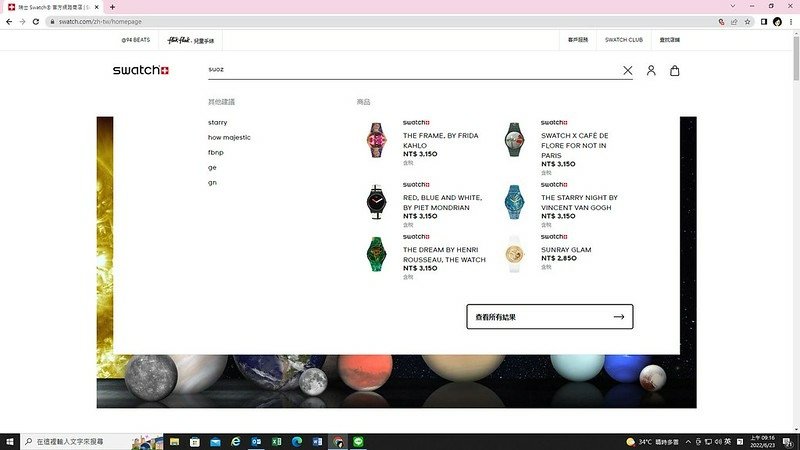This screenshot has width=800, height=450.
Task: Click the address bar URL
Action: point(100,21)
